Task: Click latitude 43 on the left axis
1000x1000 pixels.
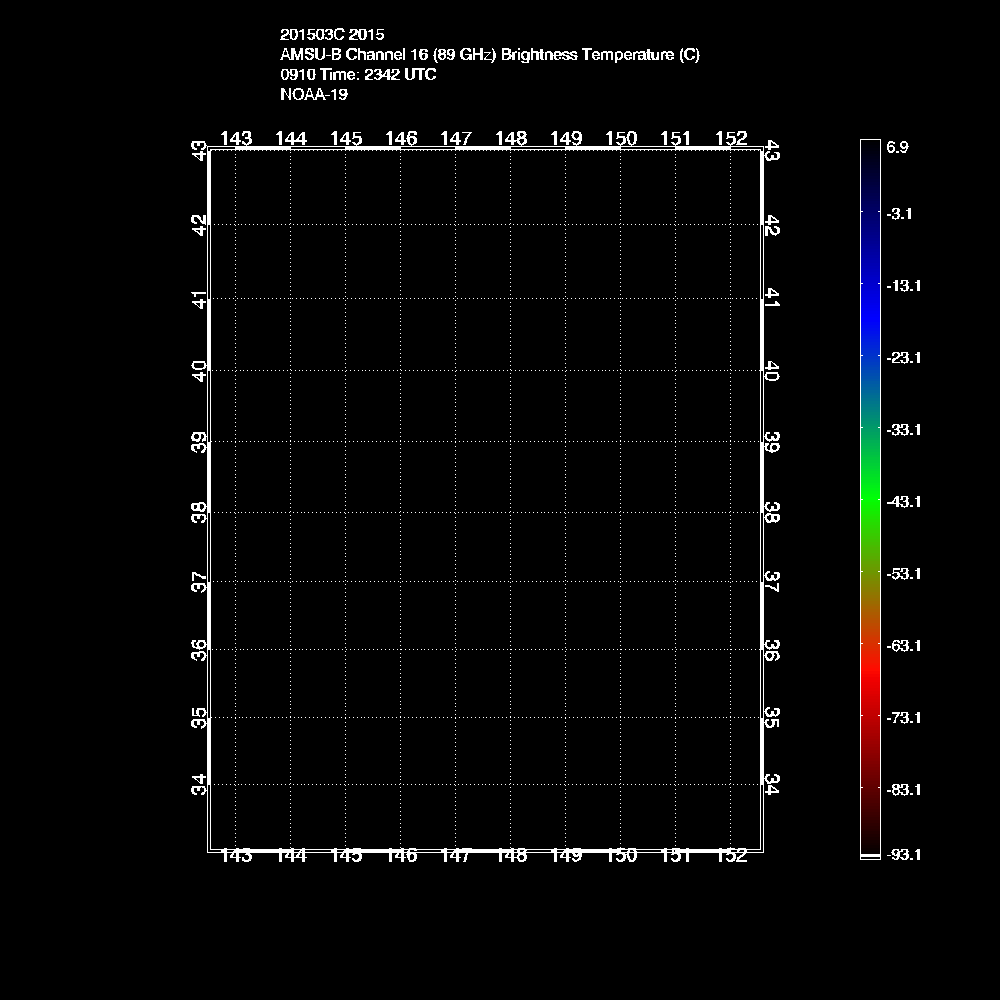Action: [x=200, y=150]
